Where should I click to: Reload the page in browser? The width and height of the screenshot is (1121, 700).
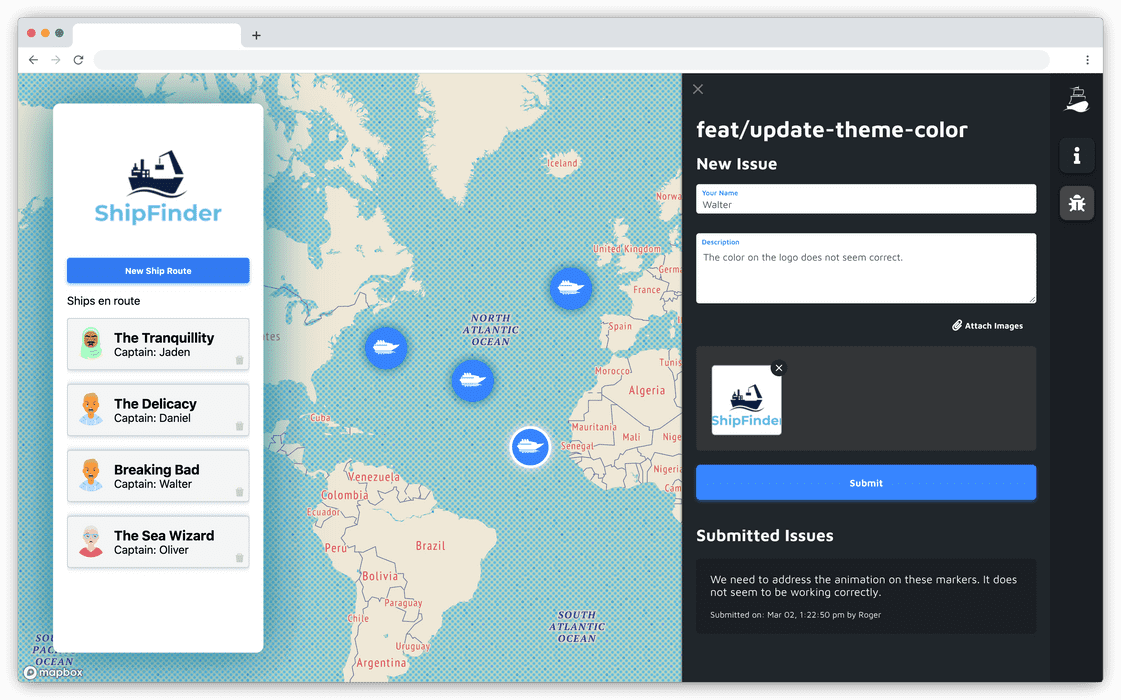pos(78,60)
